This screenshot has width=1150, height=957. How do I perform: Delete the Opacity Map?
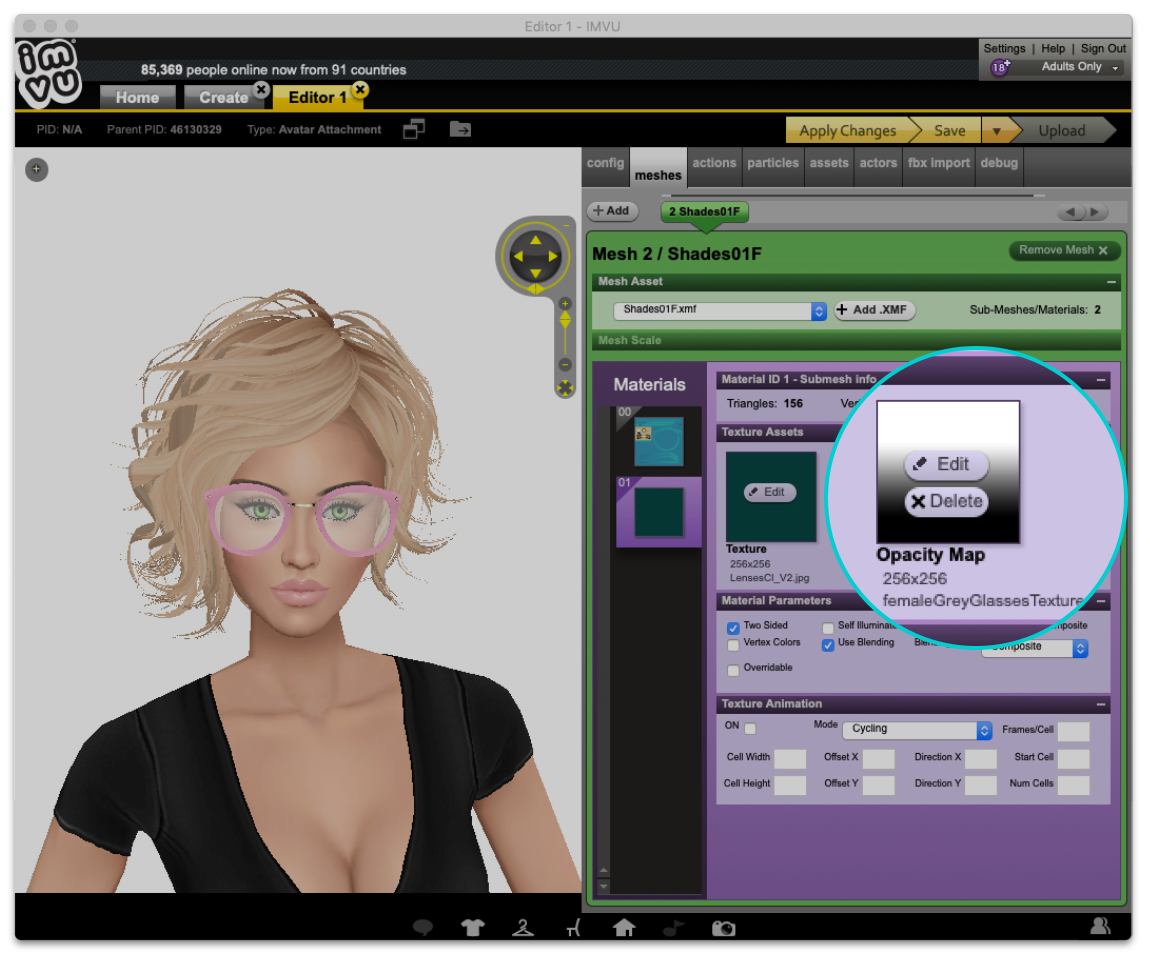pos(947,502)
